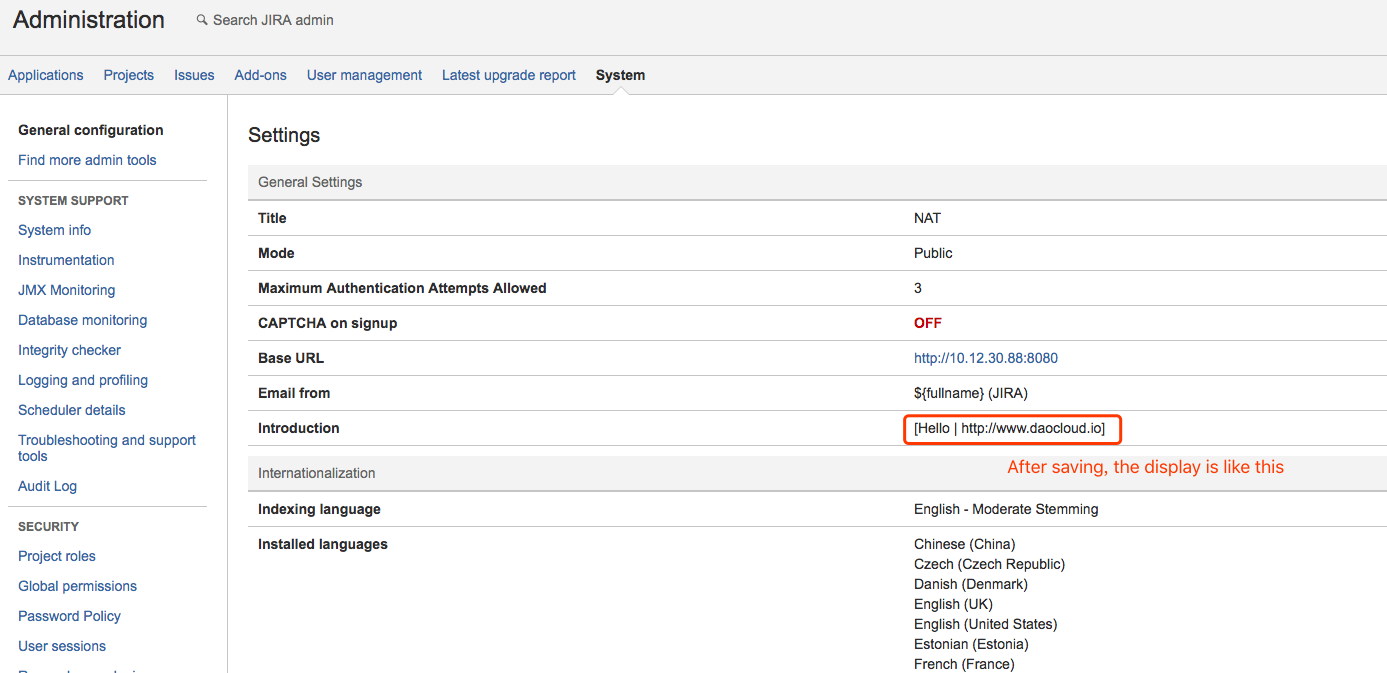Open the User management tab

tap(364, 75)
